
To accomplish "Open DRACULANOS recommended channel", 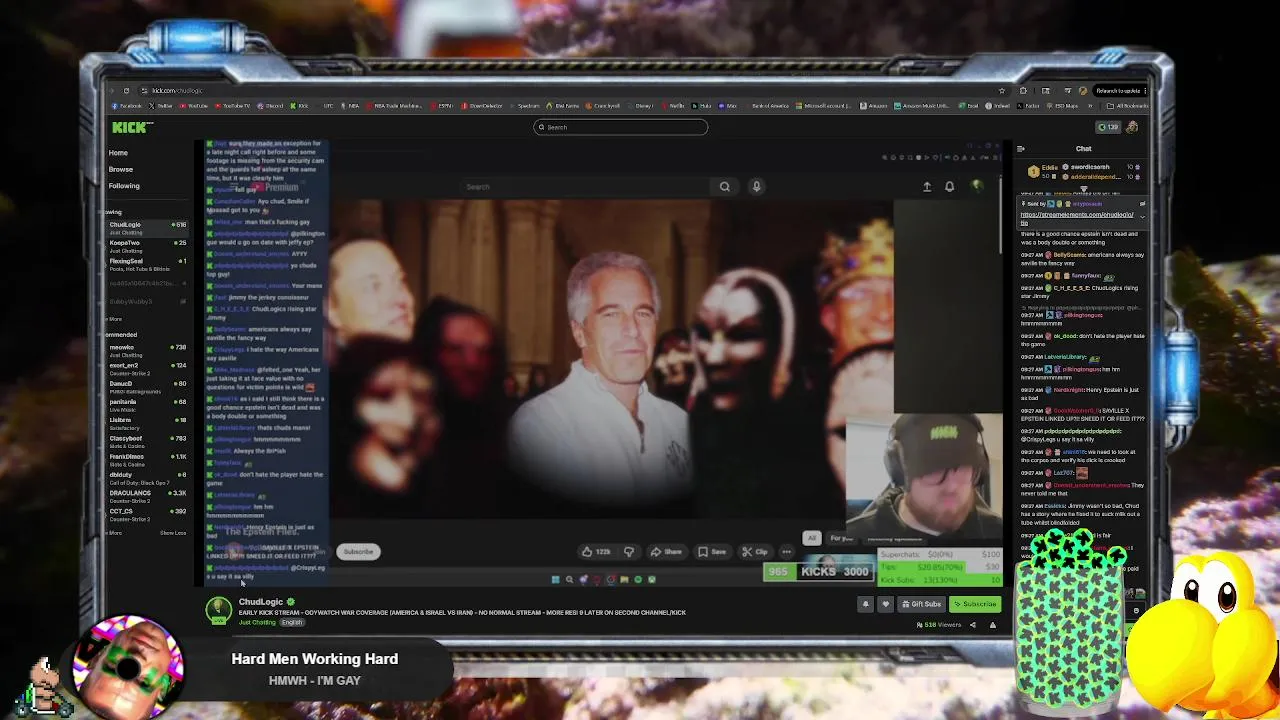I will coord(147,495).
